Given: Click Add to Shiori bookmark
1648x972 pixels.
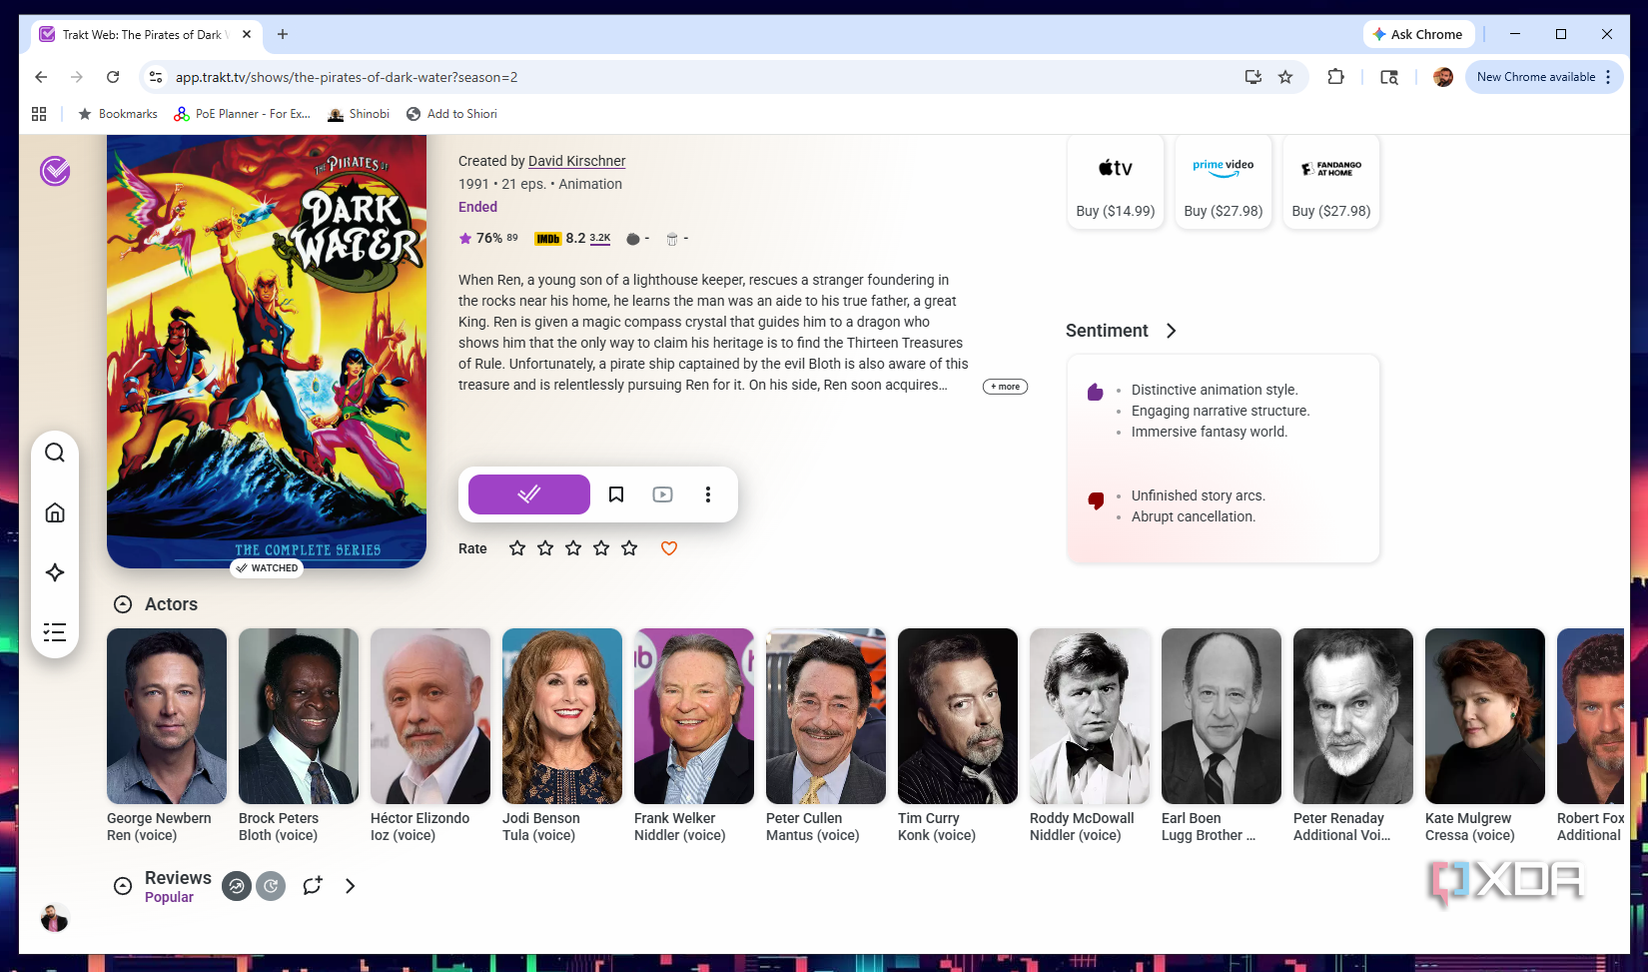Looking at the screenshot, I should 451,114.
